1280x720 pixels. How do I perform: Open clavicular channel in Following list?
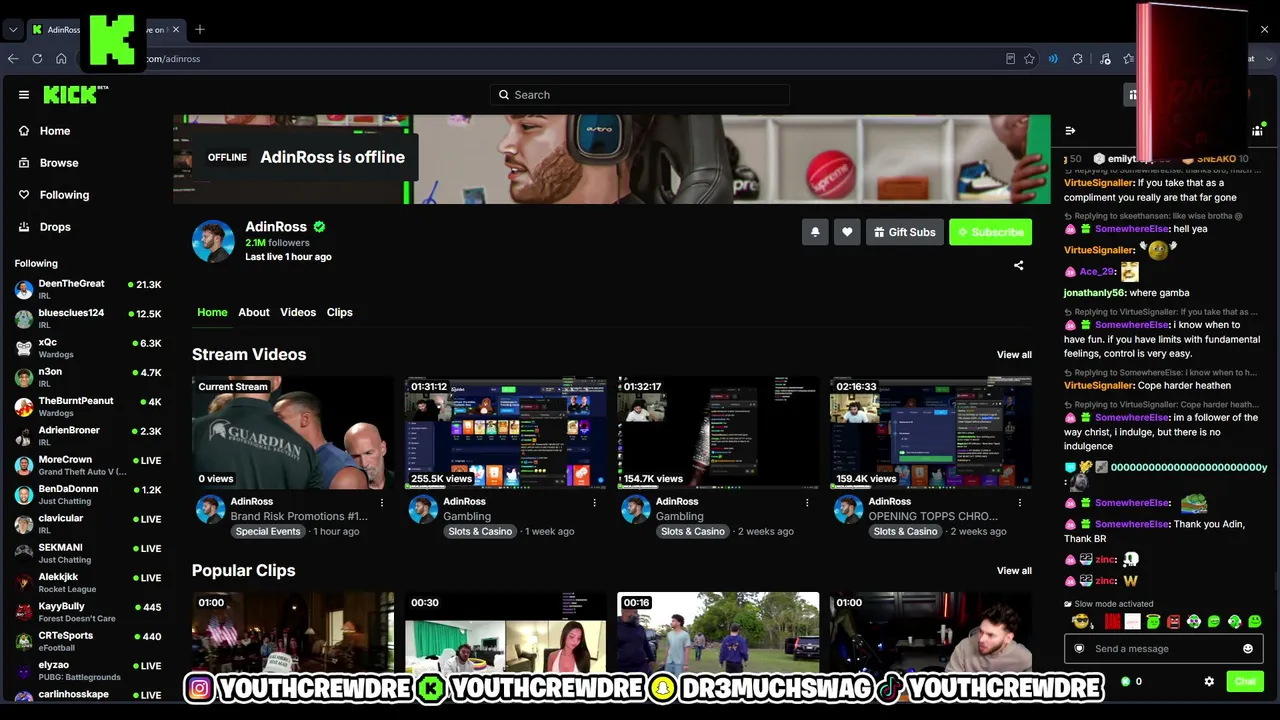click(x=88, y=524)
